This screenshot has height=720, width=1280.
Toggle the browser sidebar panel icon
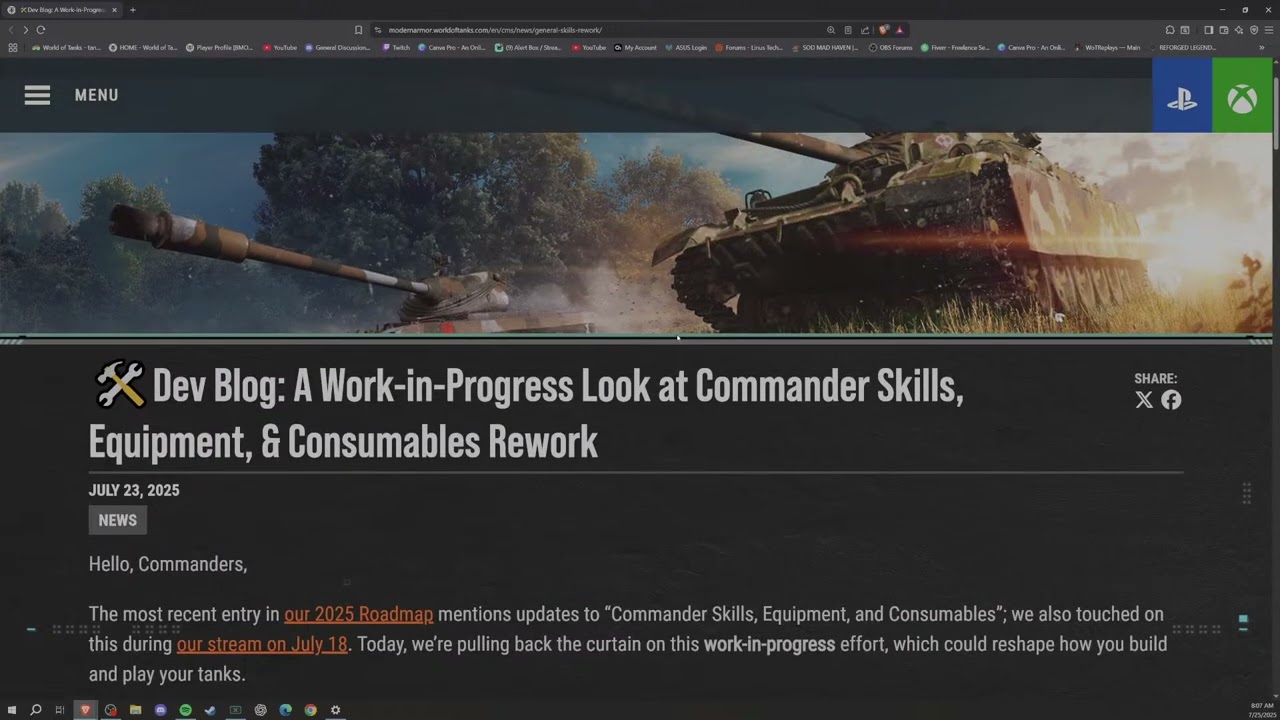click(1208, 30)
